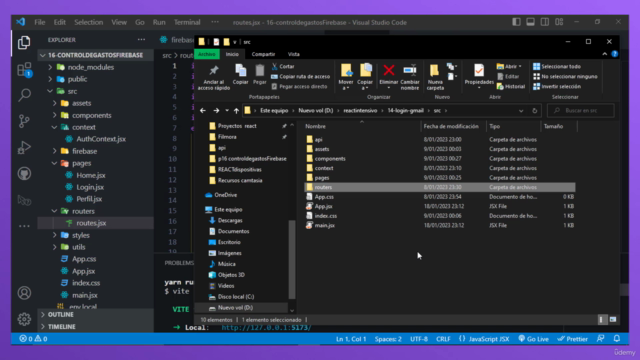The image size is (640, 360).
Task: Click Prettier in VS Code status bar
Action: [572, 339]
